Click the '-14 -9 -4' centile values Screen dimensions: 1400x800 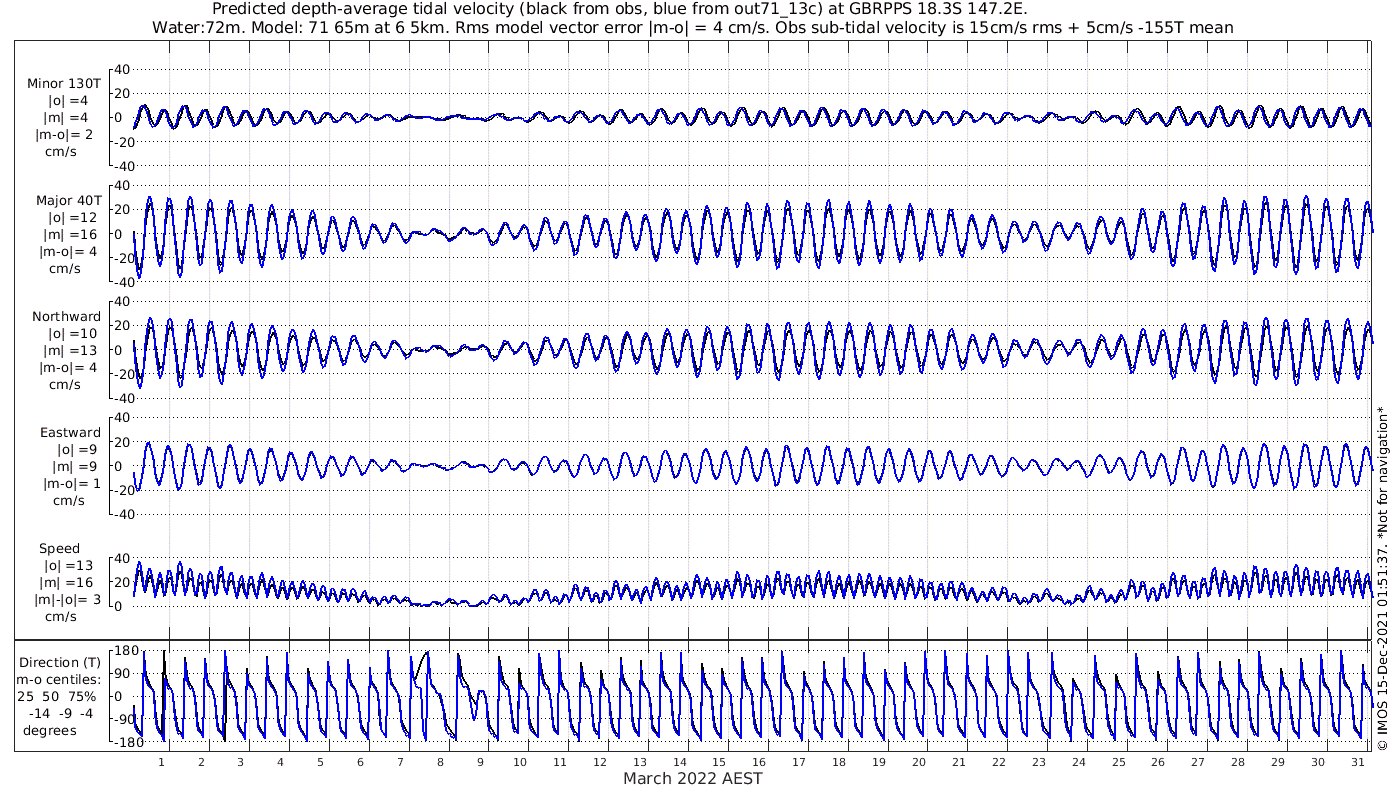60,714
